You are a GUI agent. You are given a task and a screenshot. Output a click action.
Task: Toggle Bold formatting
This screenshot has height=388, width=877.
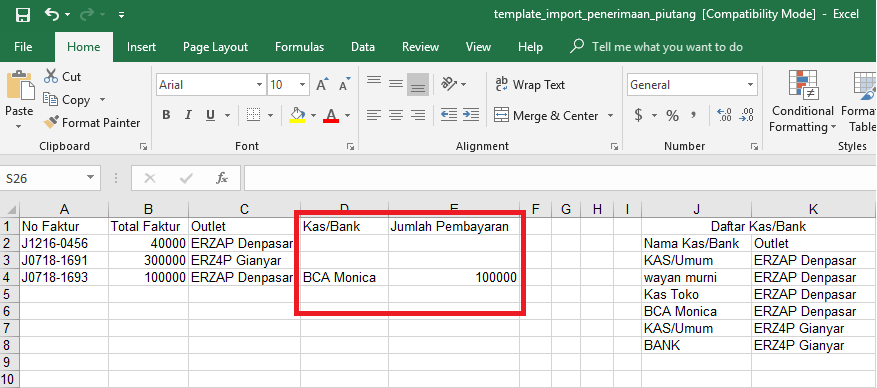166,115
